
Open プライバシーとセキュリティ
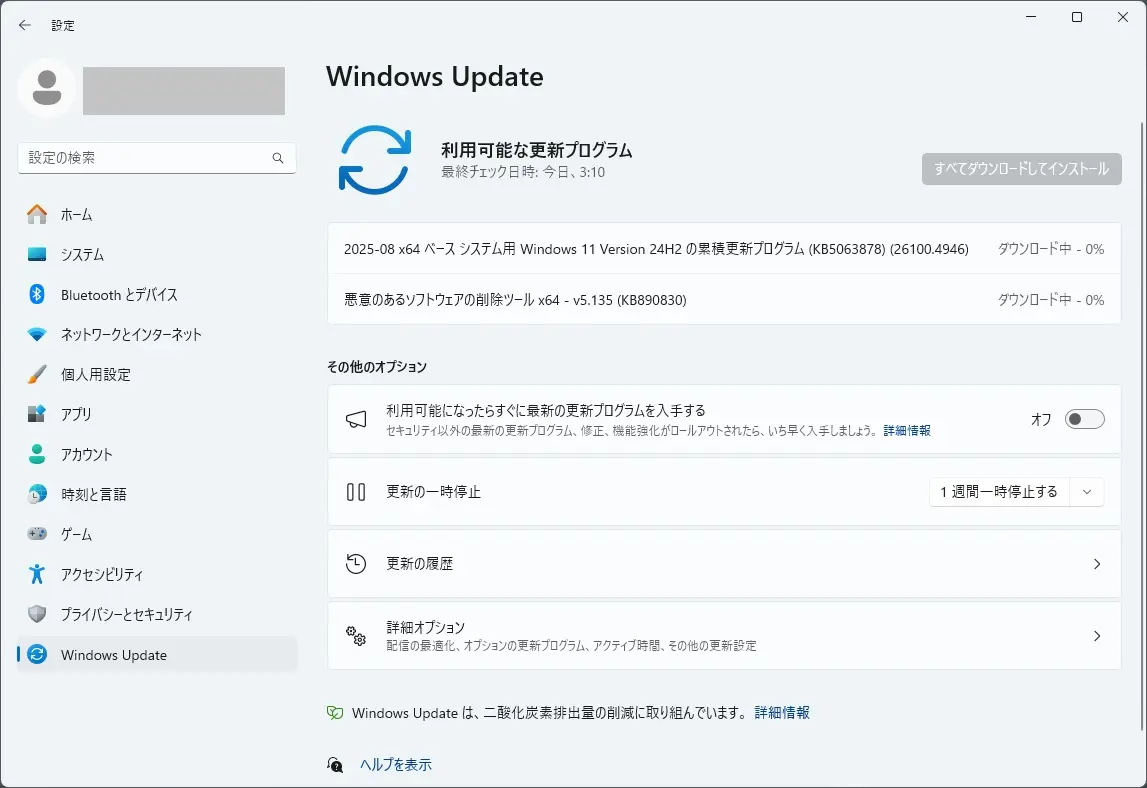[x=157, y=614]
